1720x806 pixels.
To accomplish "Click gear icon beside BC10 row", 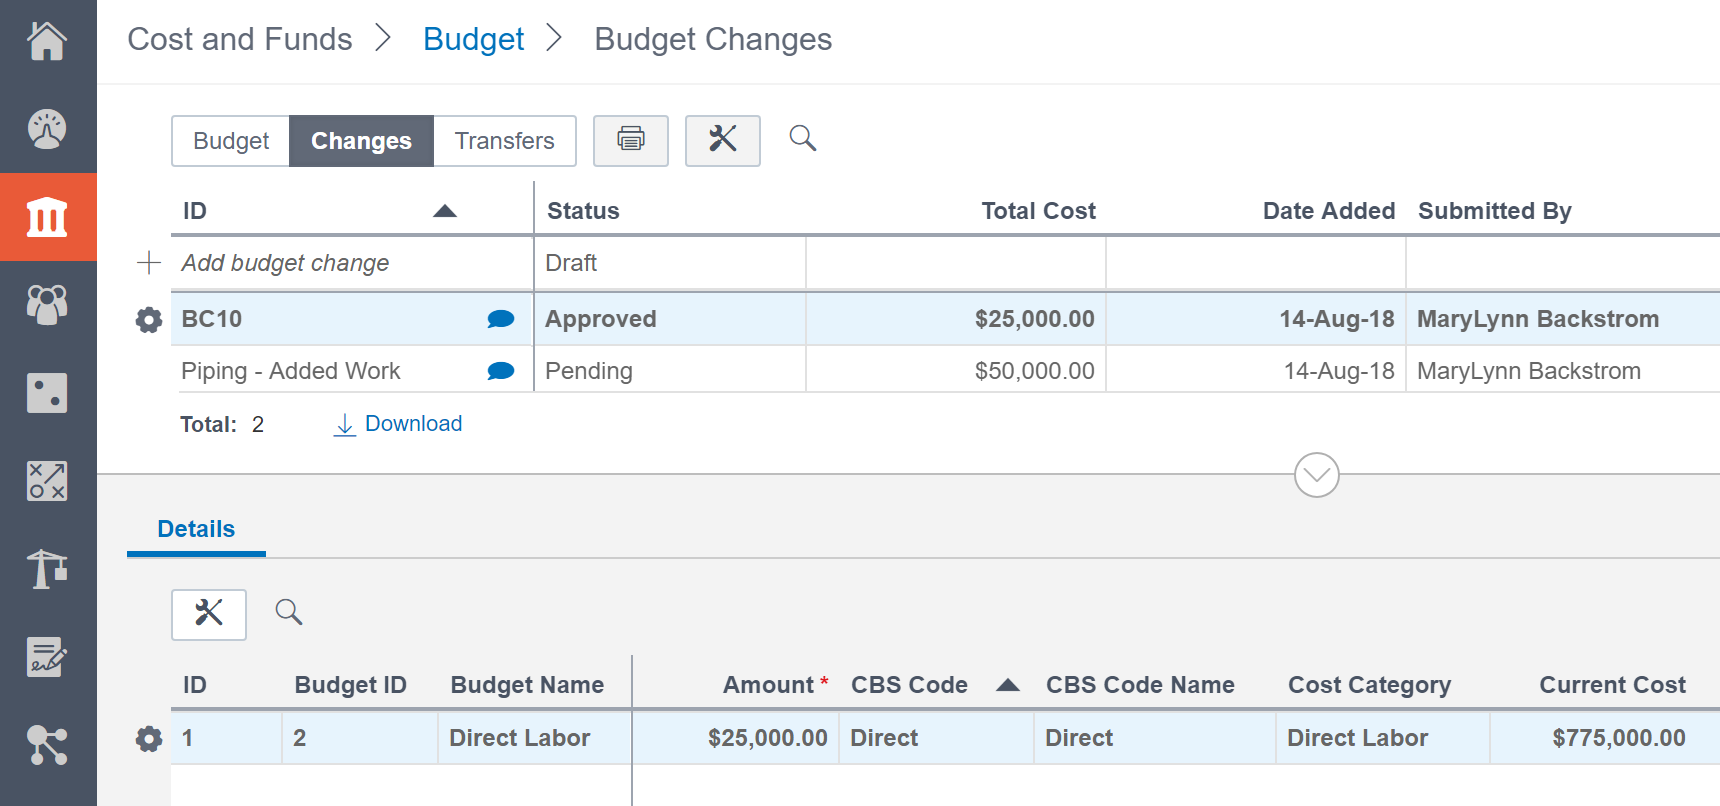I will (149, 320).
